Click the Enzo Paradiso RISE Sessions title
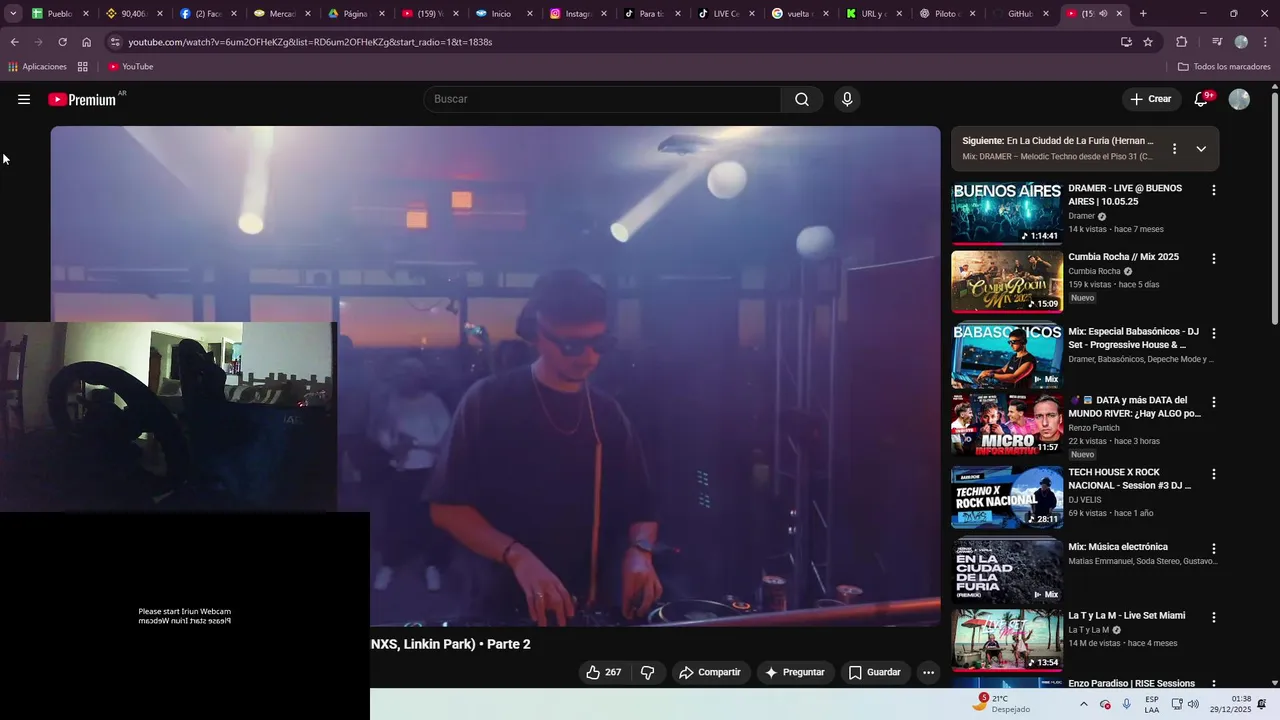1280x720 pixels. pos(1131,684)
